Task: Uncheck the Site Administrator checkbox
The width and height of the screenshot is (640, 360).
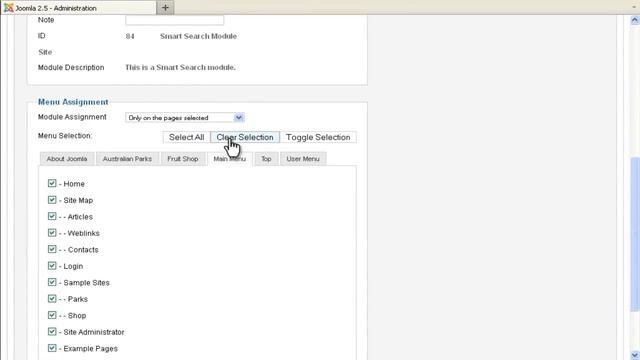Action: [52, 331]
